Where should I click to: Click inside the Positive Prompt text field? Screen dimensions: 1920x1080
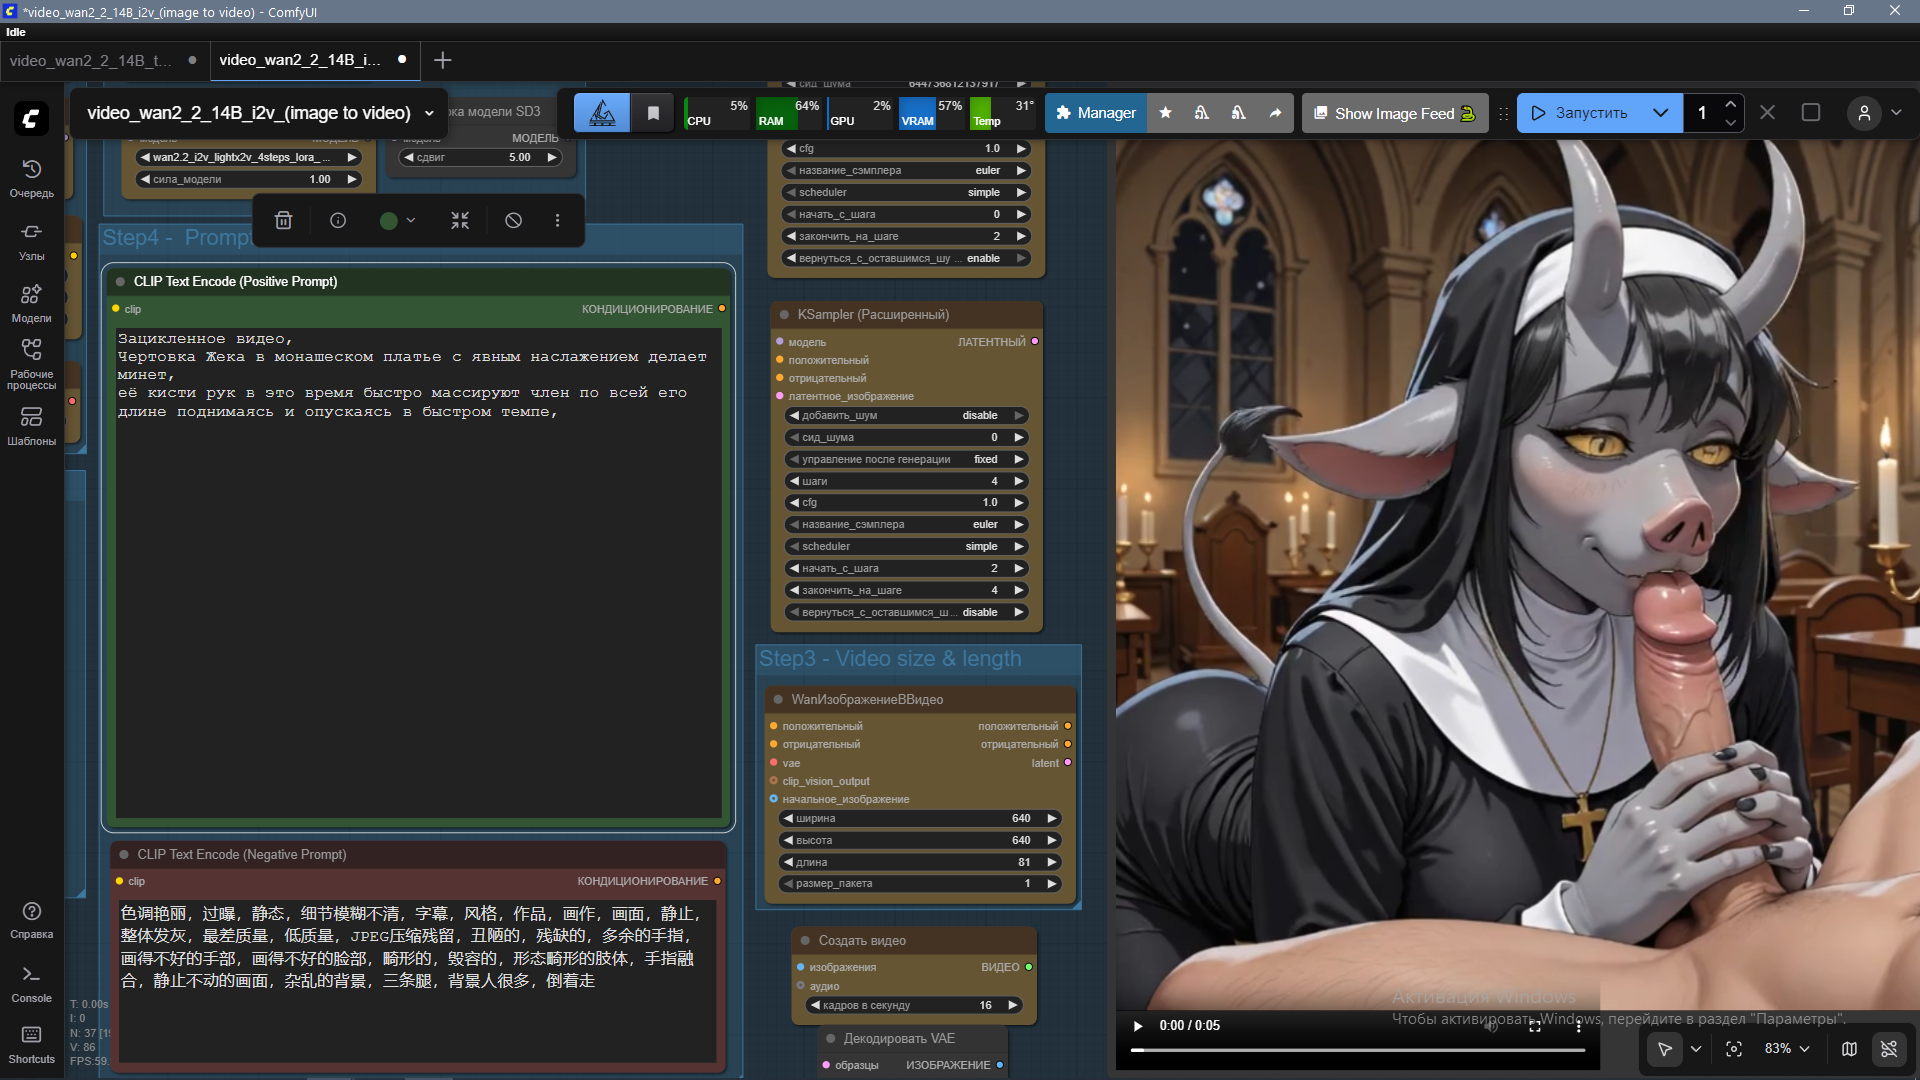tap(418, 600)
